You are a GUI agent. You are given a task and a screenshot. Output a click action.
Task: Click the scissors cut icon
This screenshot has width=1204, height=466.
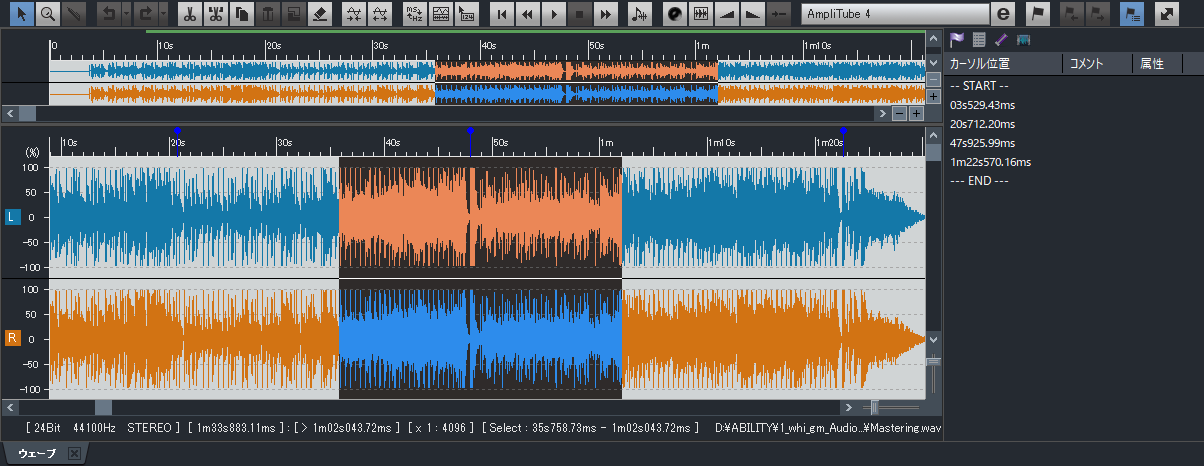[x=190, y=14]
